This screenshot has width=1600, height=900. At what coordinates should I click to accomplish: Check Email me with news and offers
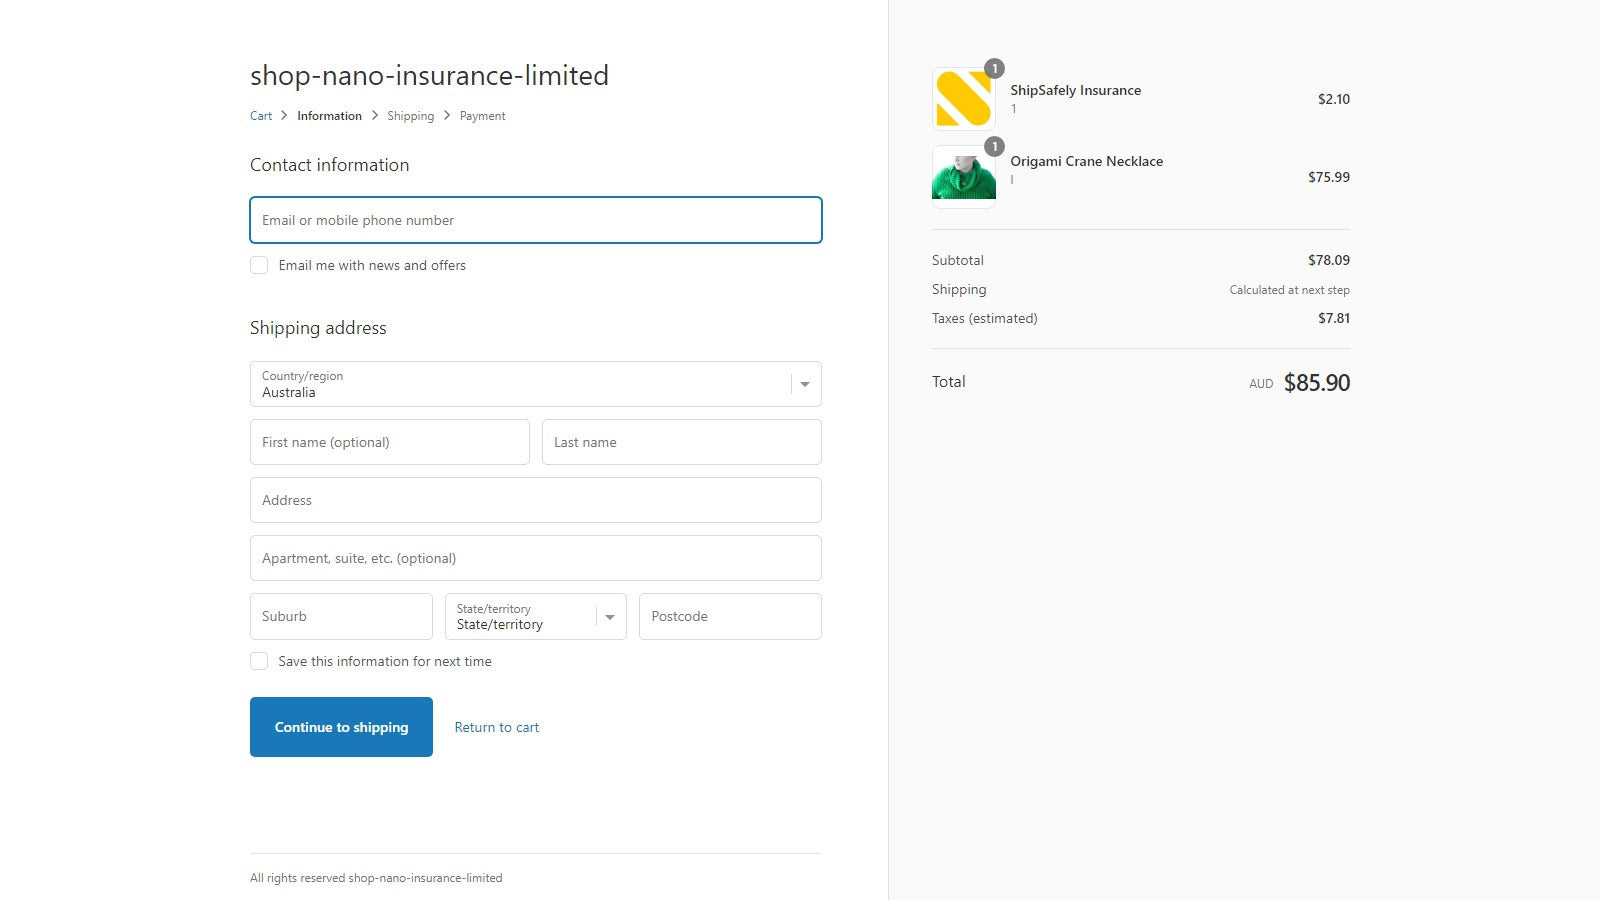click(259, 265)
